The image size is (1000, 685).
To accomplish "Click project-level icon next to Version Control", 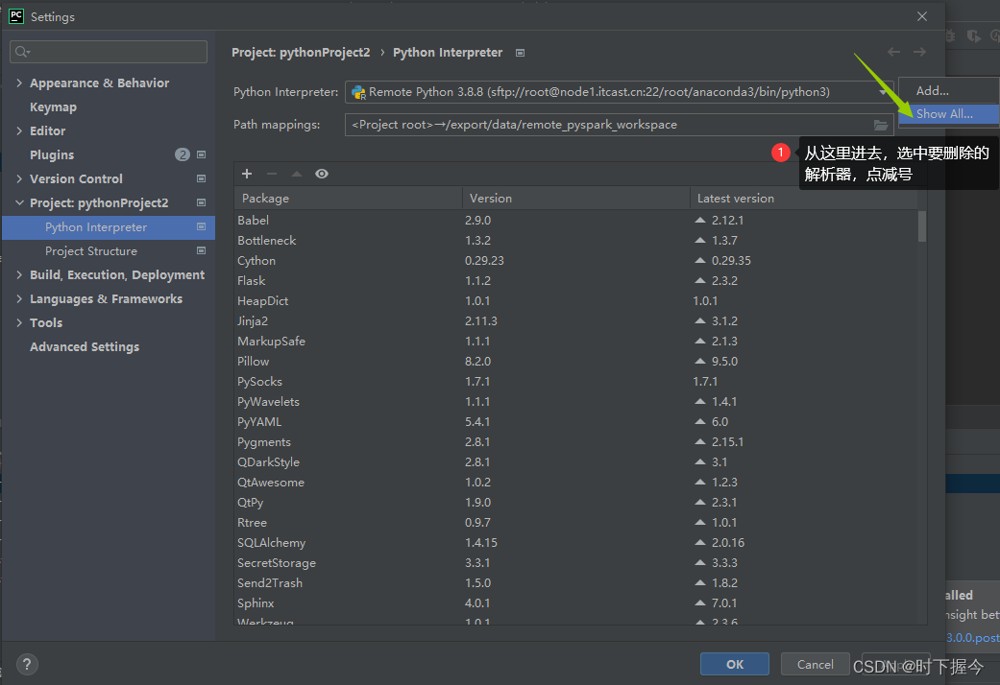I will pos(202,179).
